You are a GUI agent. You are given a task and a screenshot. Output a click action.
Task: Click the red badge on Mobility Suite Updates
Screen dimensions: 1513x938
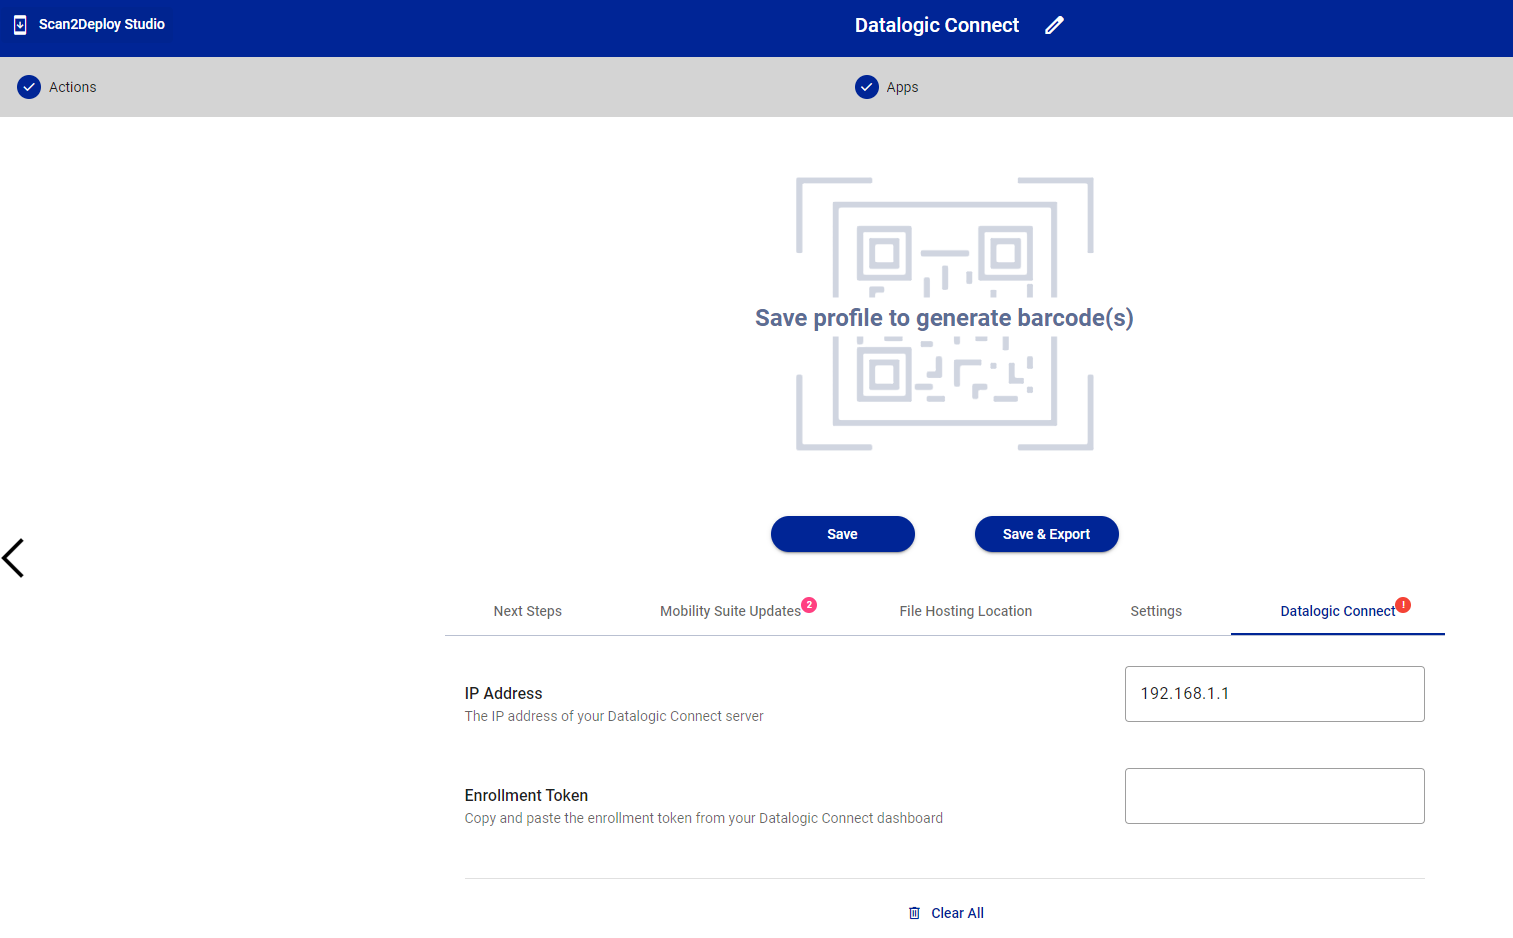click(809, 604)
